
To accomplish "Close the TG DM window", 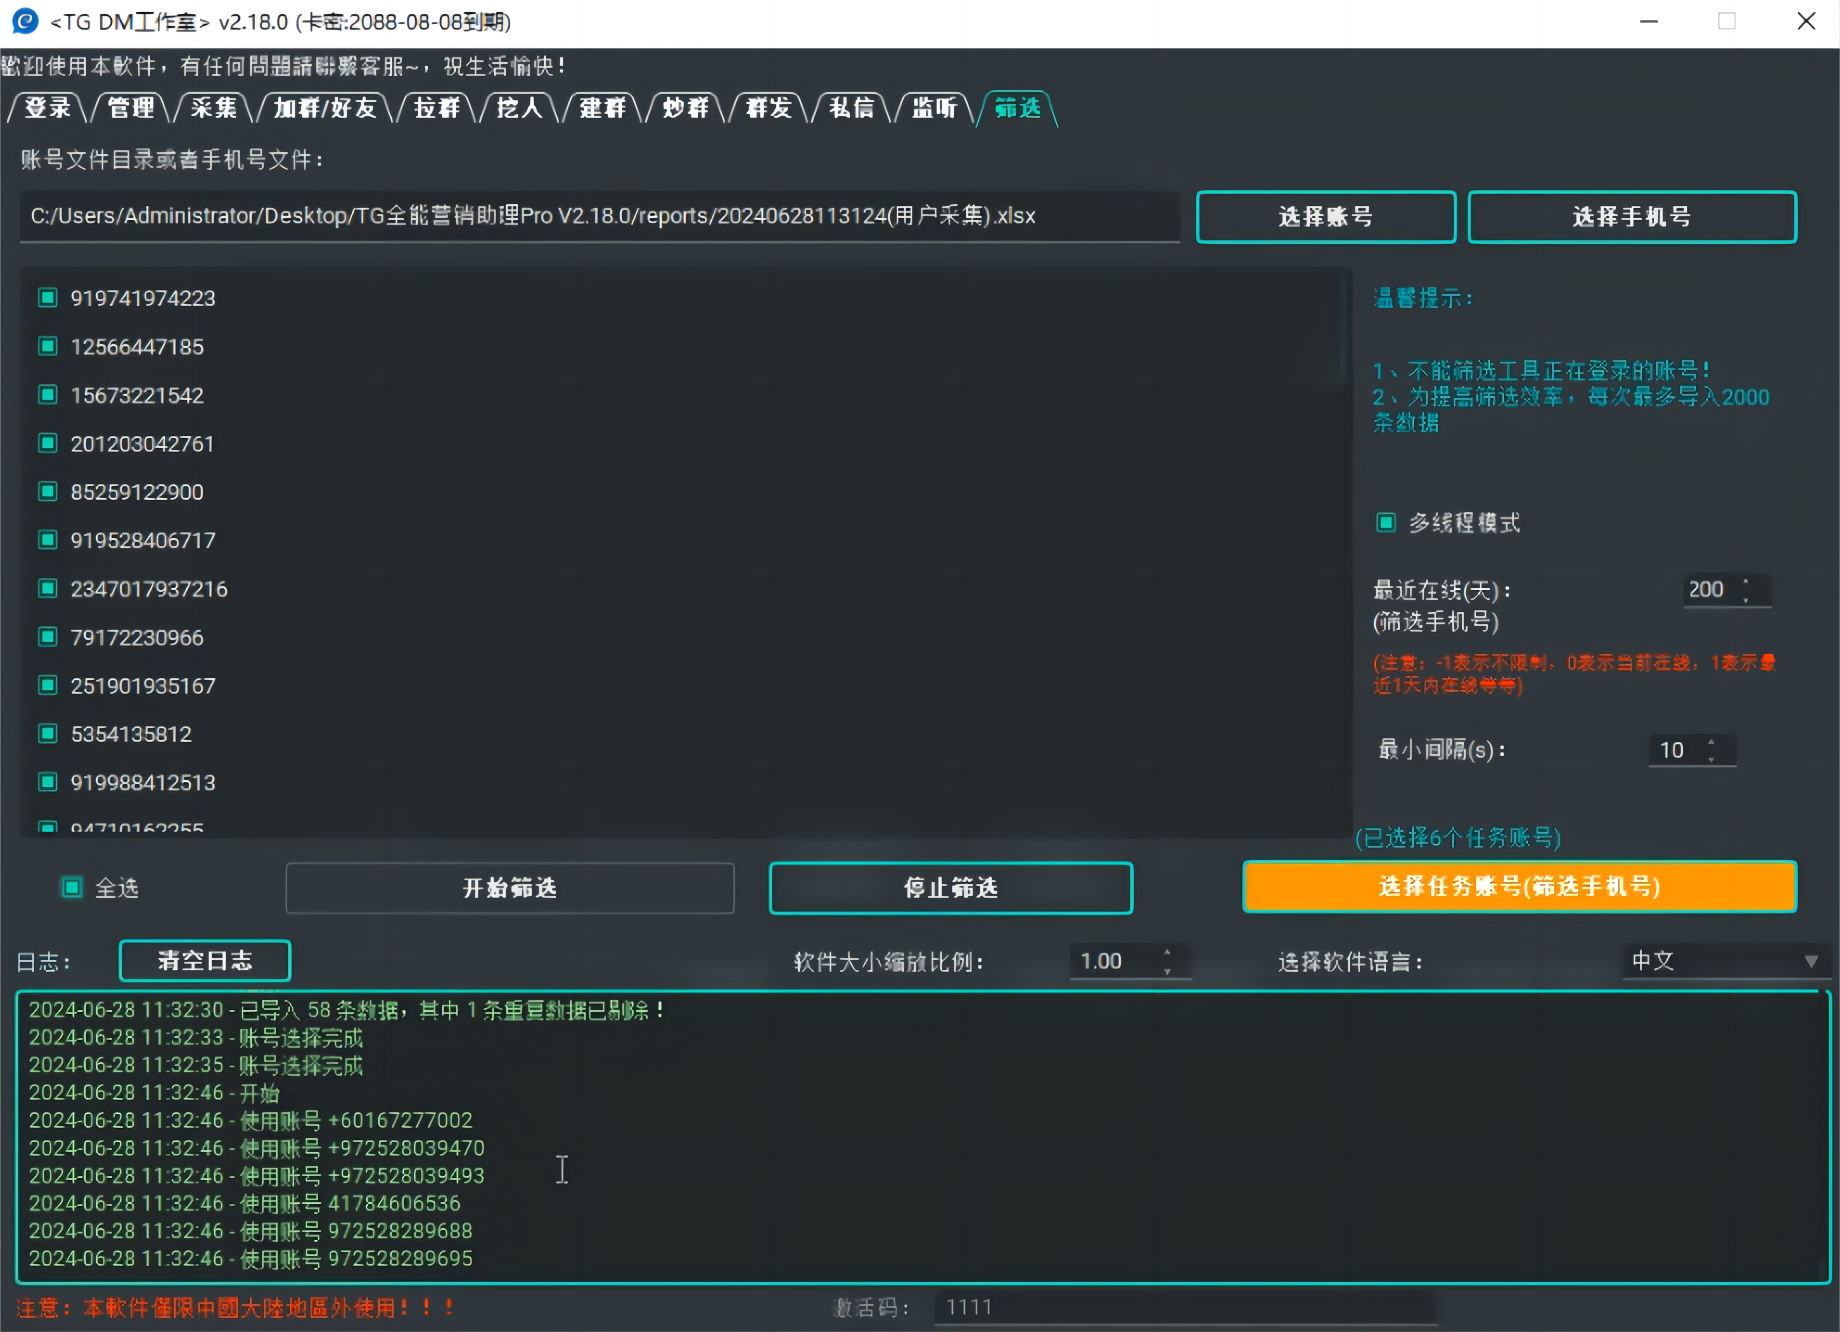I will [1806, 21].
